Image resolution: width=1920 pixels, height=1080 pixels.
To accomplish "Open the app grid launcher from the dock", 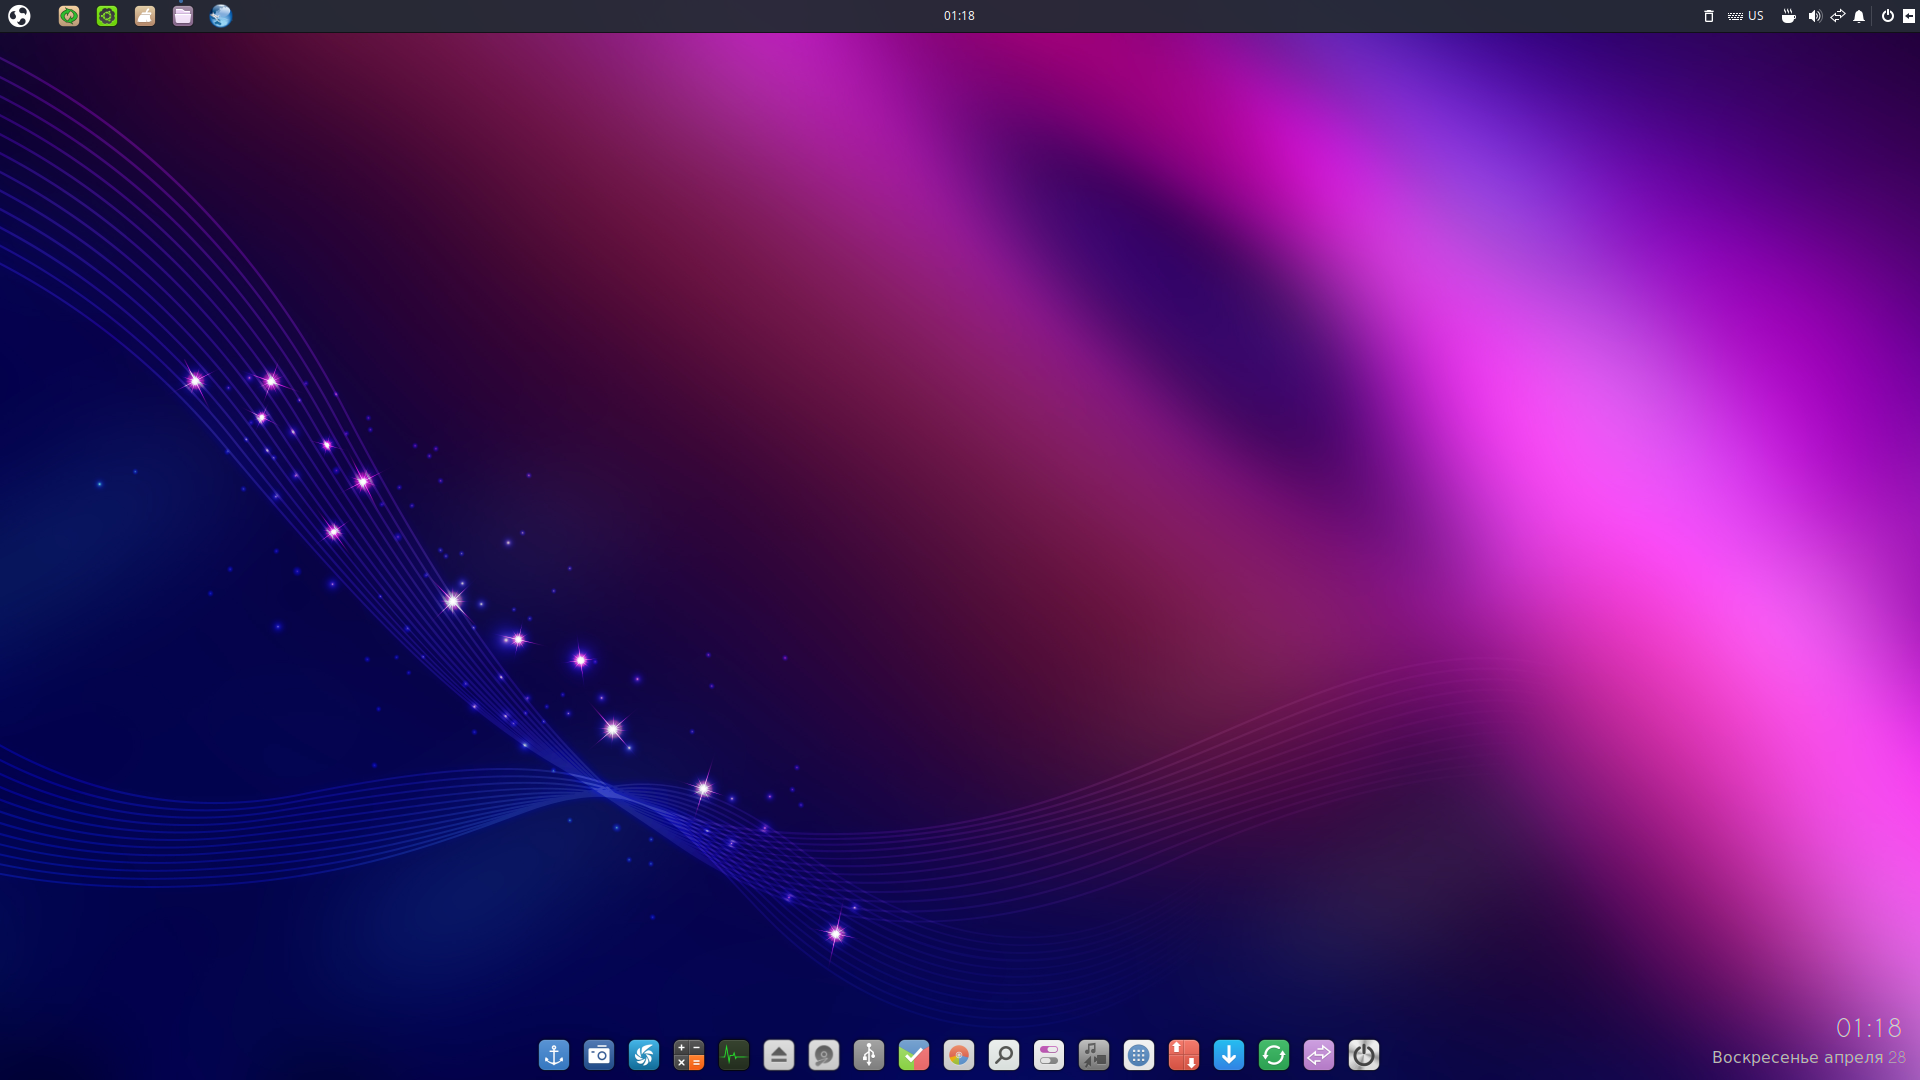I will (1139, 1055).
